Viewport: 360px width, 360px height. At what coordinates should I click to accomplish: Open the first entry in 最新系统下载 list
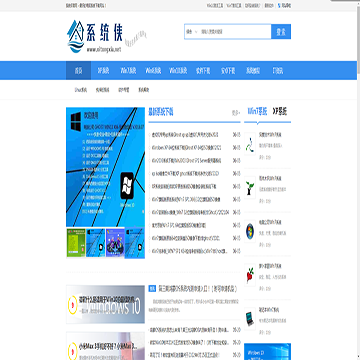(185, 135)
